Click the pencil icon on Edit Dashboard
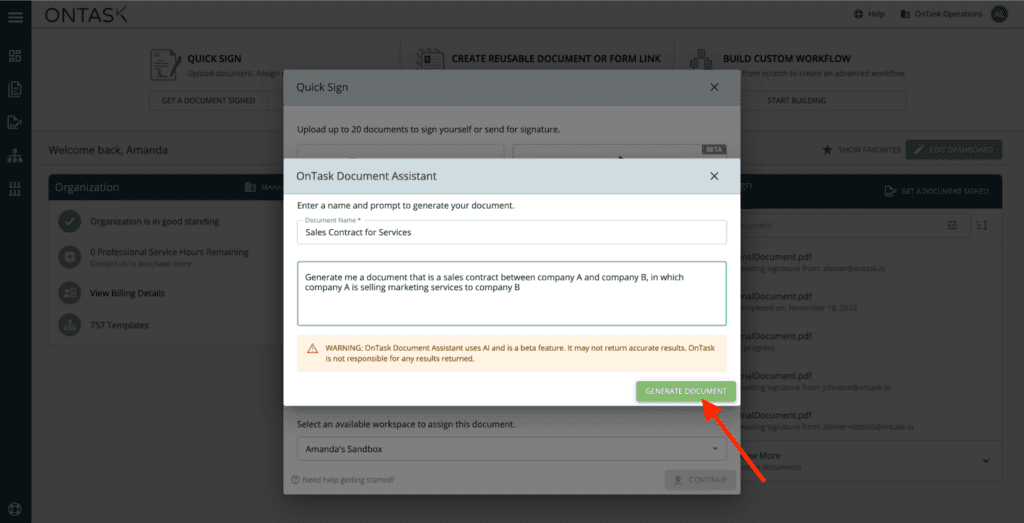The width and height of the screenshot is (1024, 523). click(919, 150)
